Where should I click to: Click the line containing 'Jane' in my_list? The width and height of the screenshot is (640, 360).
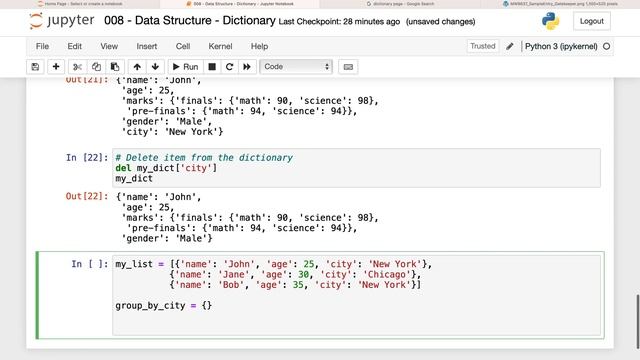(x=295, y=275)
